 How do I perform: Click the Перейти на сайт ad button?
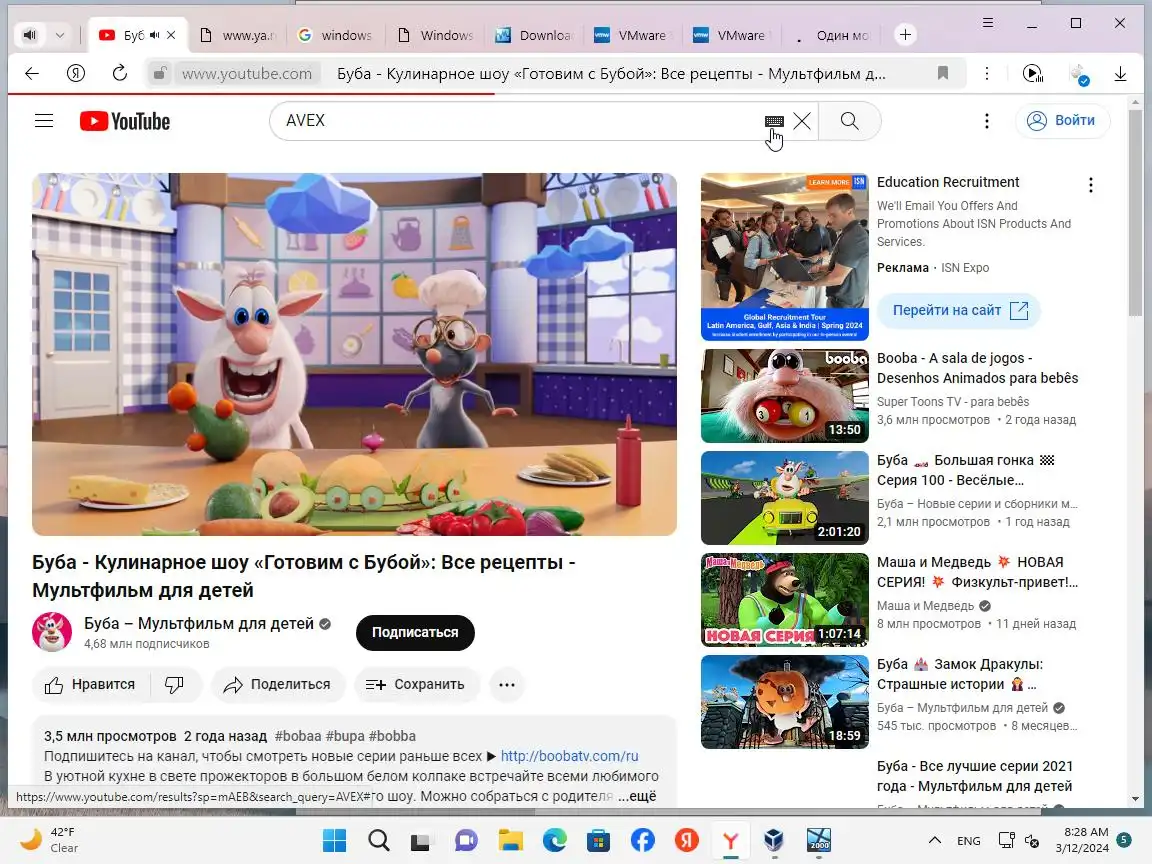pos(959,310)
